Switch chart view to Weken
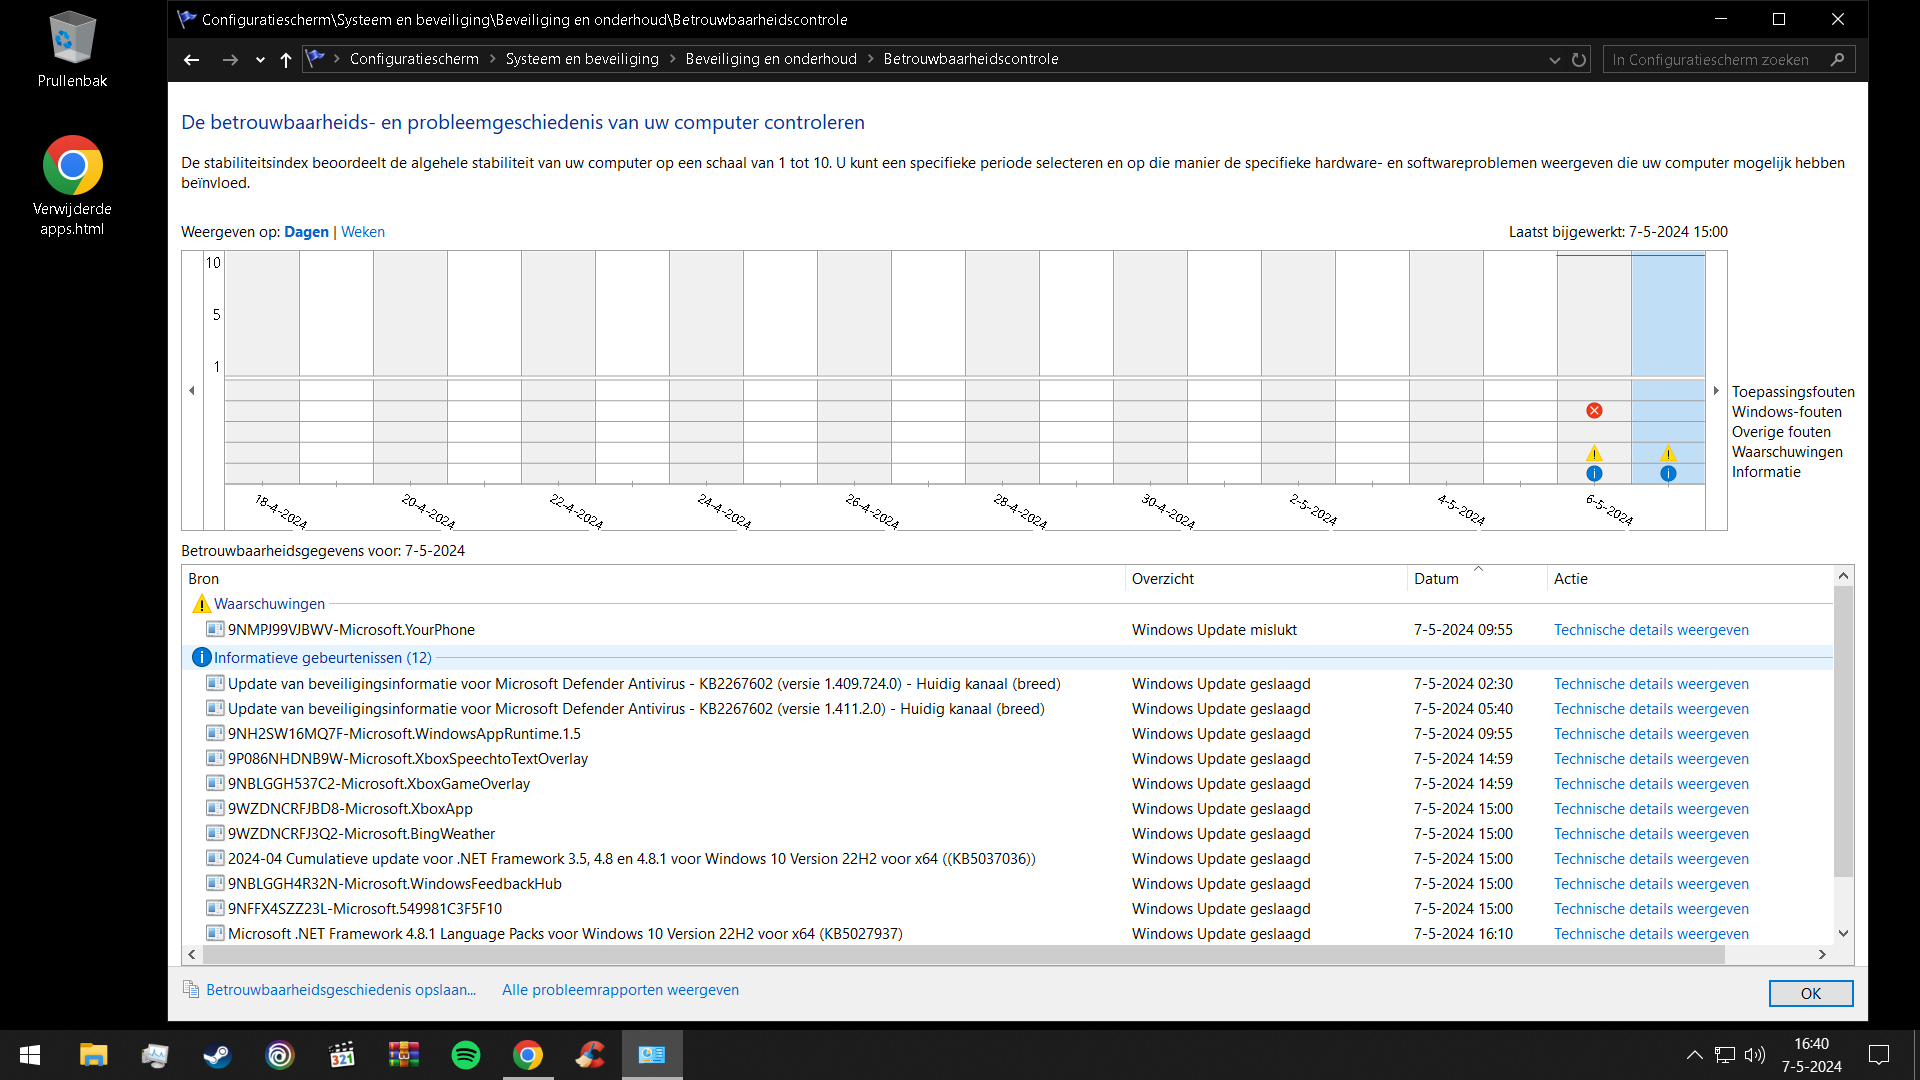The height and width of the screenshot is (1080, 1920). (363, 232)
